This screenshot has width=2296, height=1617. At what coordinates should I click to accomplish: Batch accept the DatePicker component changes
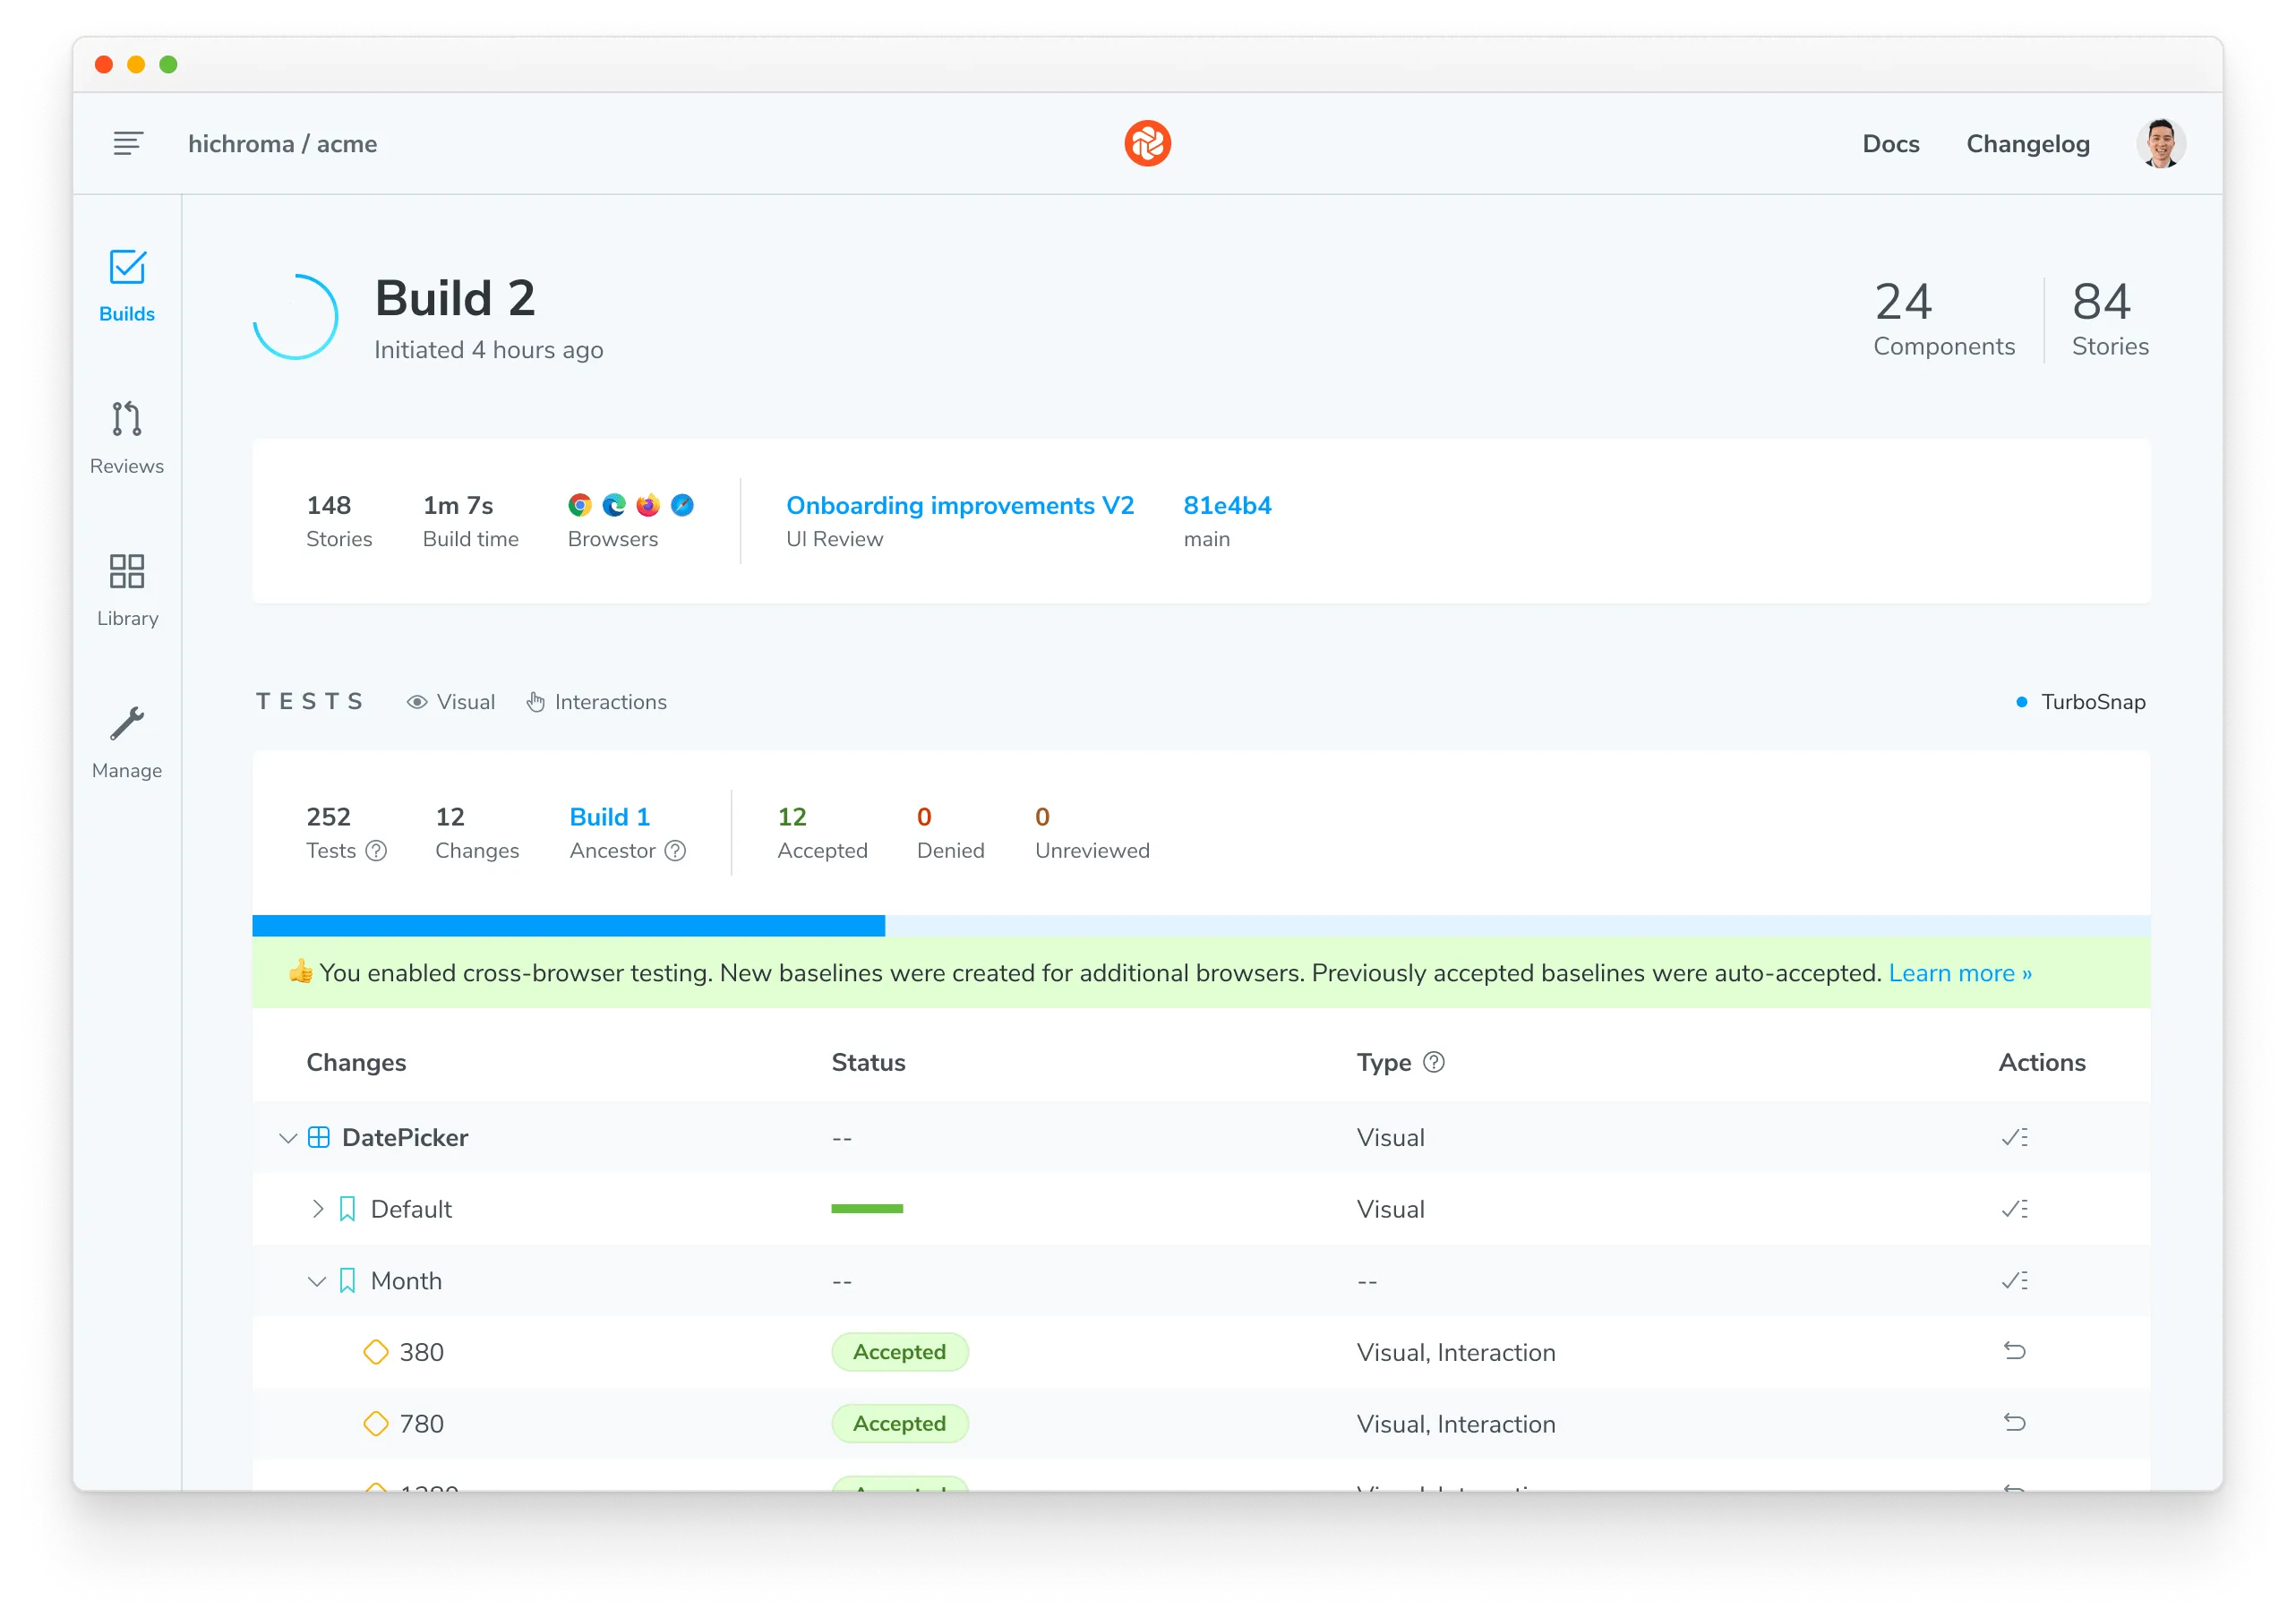pos(2013,1137)
